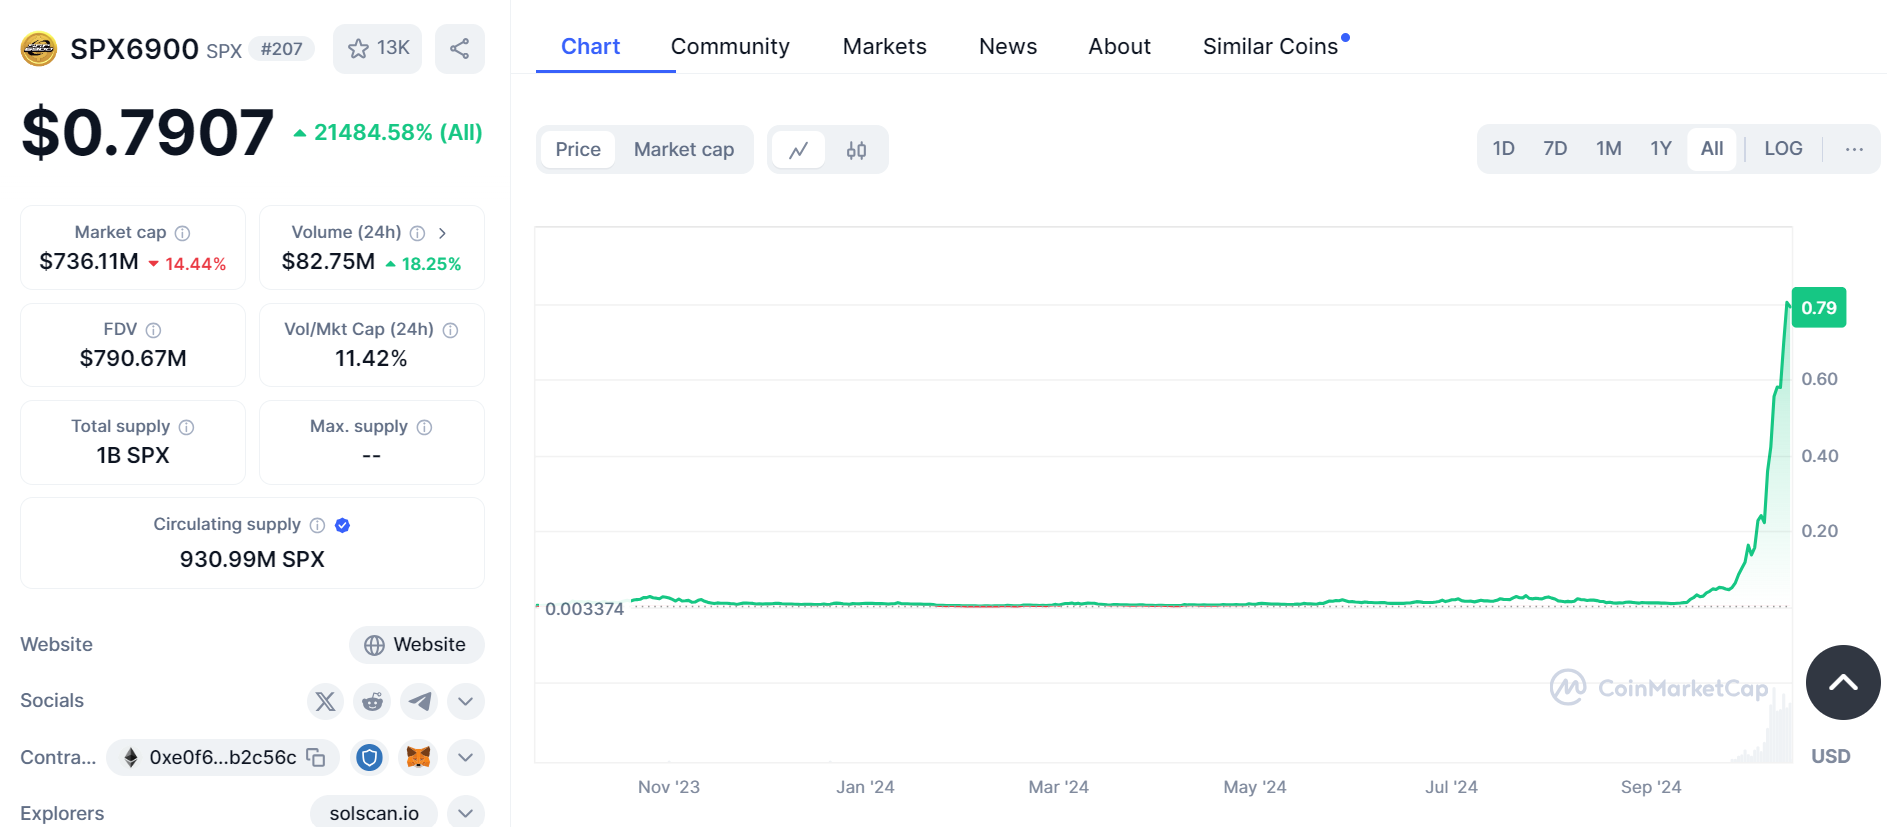Open the chart more options ellipsis
The image size is (1887, 827).
point(1854,149)
